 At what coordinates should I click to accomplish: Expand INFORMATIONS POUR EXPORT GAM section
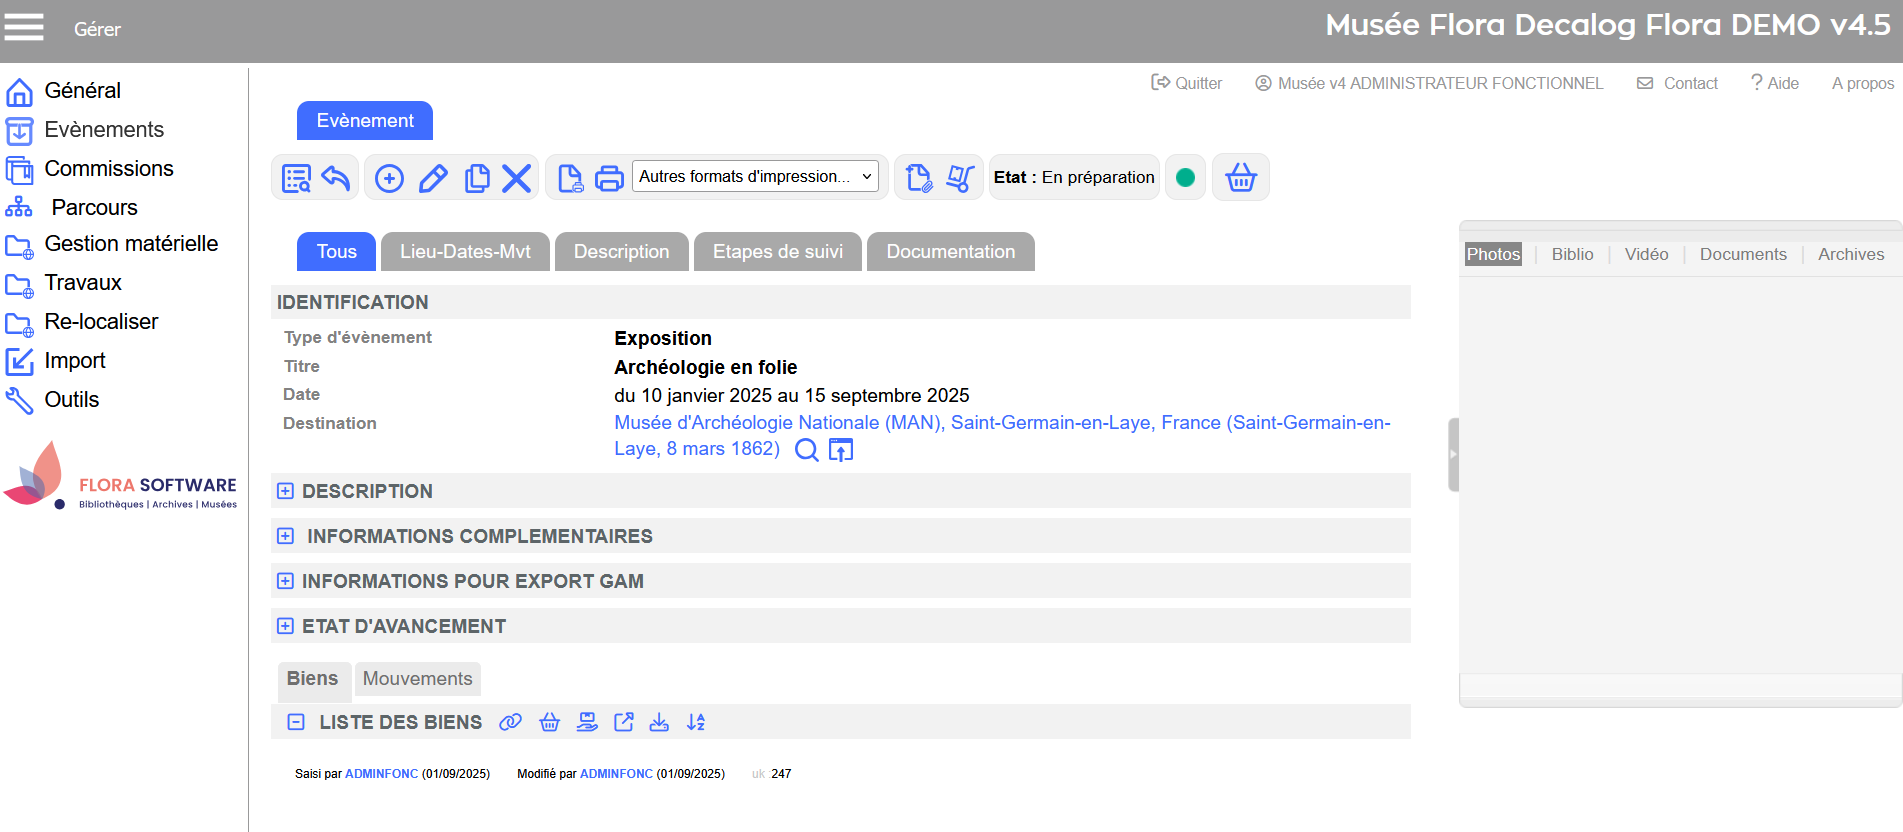tap(286, 581)
